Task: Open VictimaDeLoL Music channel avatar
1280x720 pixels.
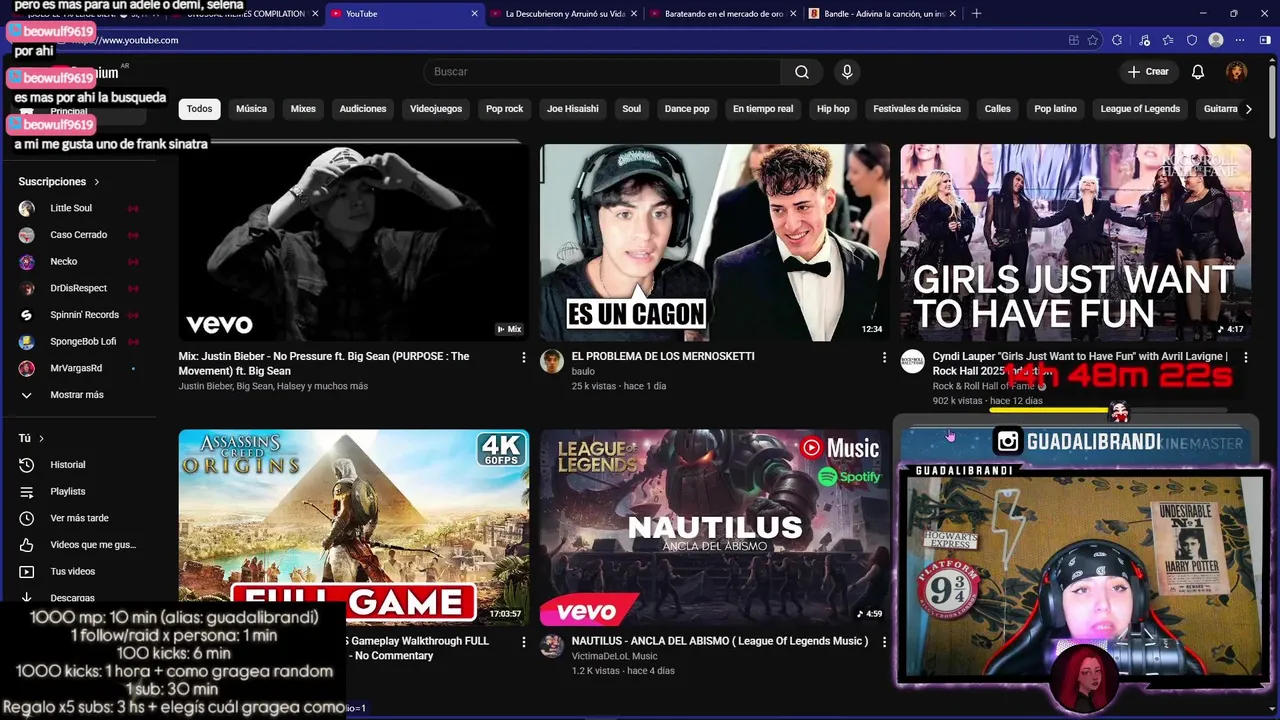Action: 552,646
